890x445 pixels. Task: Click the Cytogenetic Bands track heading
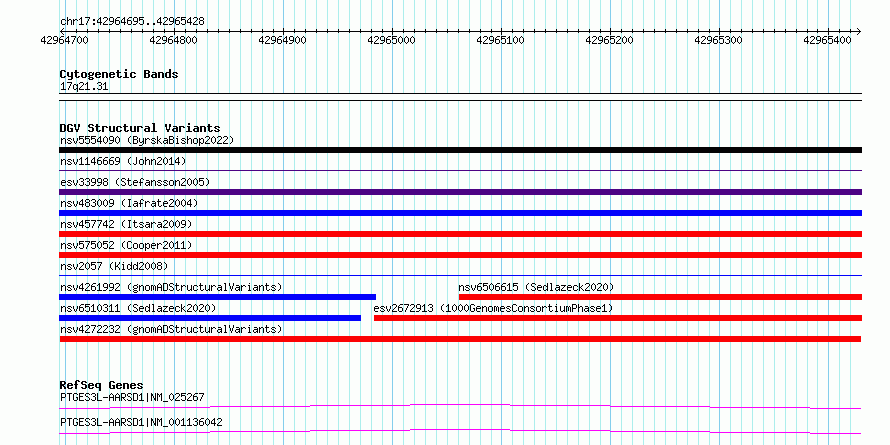pyautogui.click(x=119, y=74)
